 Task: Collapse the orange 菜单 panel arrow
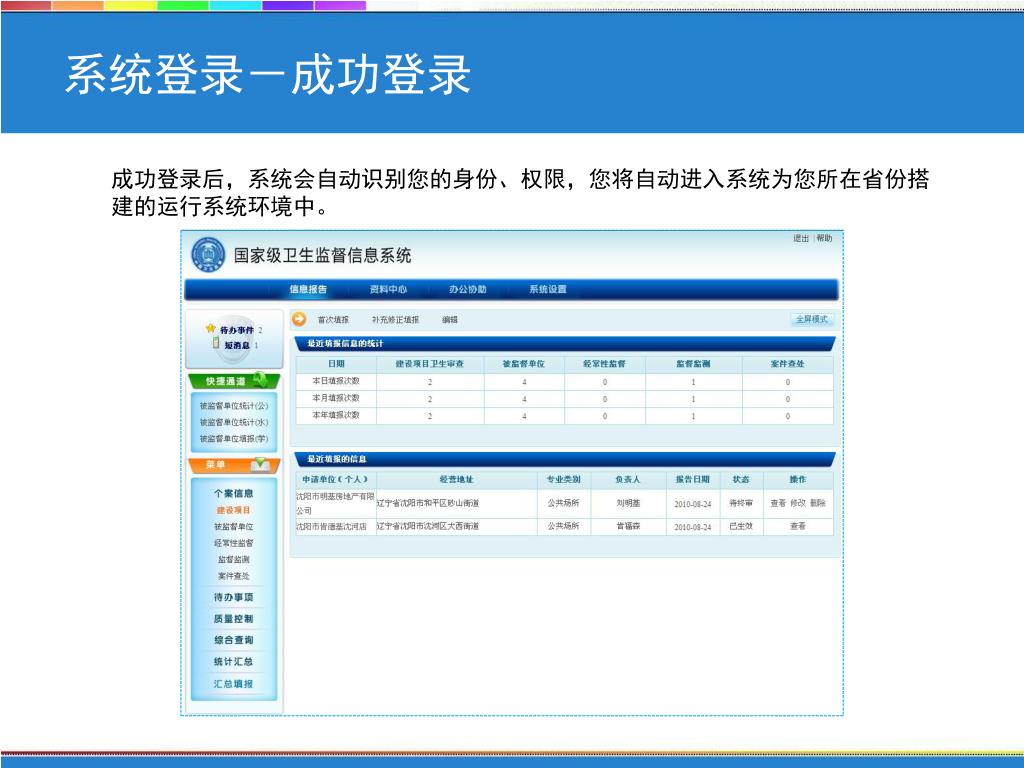point(260,465)
